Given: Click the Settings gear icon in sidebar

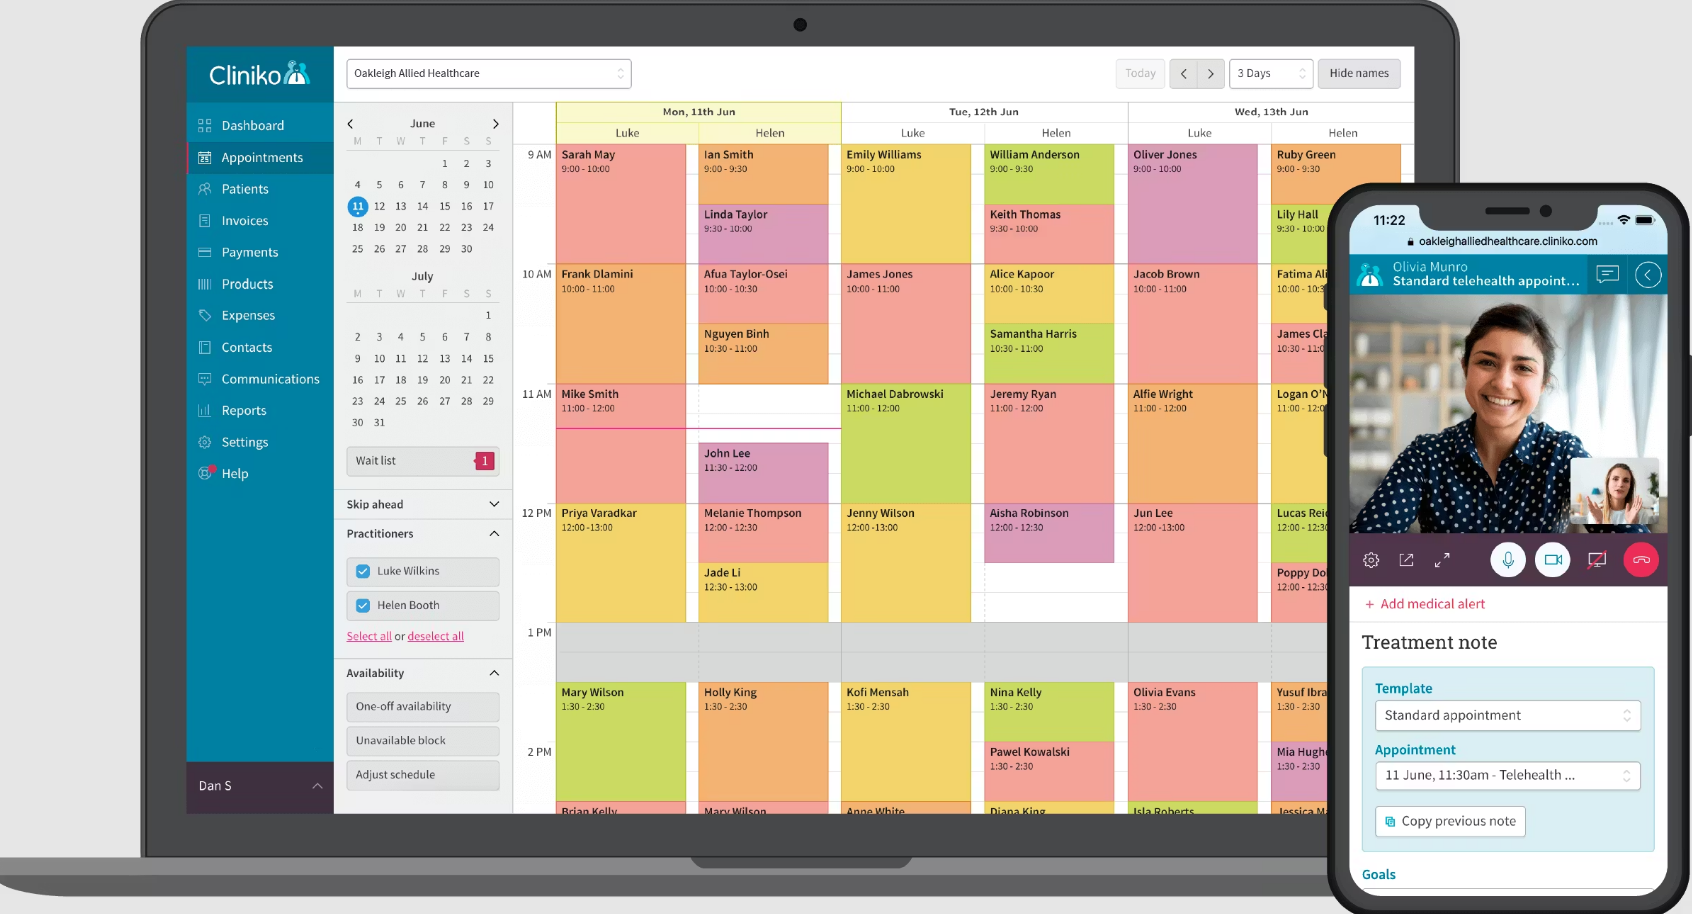Looking at the screenshot, I should pyautogui.click(x=205, y=442).
